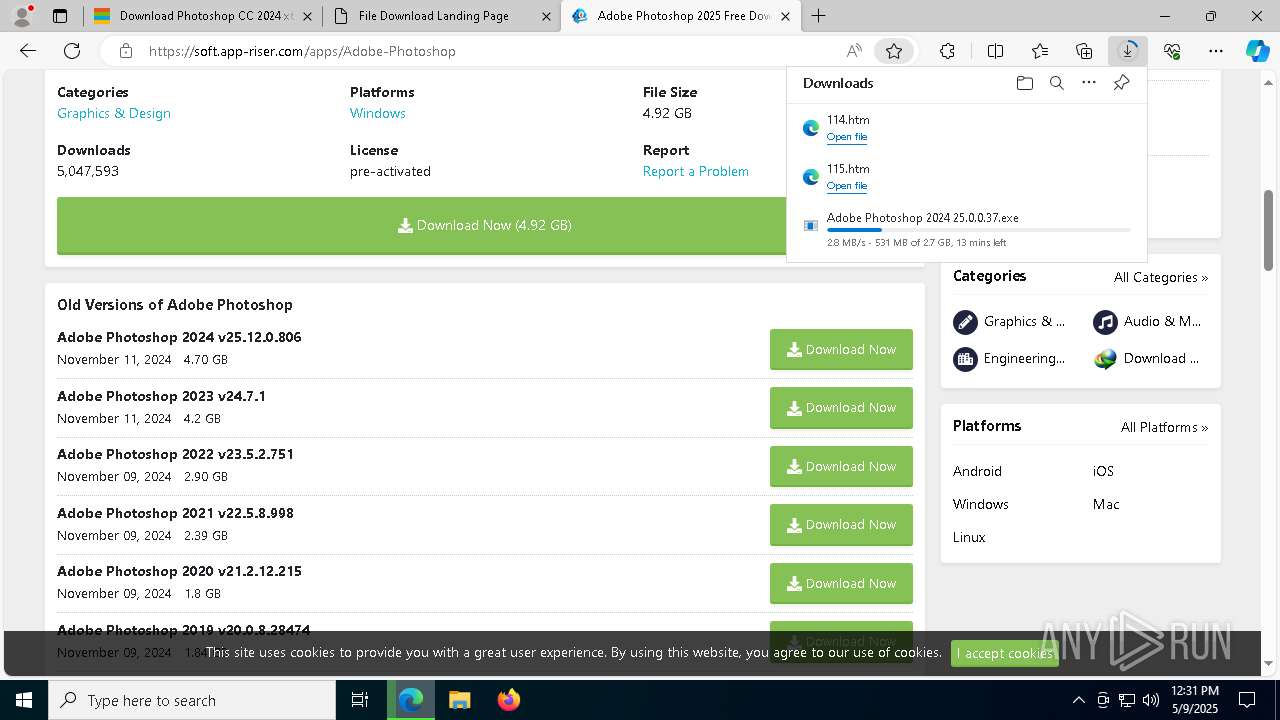Select Windows link in Platforms sidebar
This screenshot has height=720, width=1280.
(x=980, y=504)
